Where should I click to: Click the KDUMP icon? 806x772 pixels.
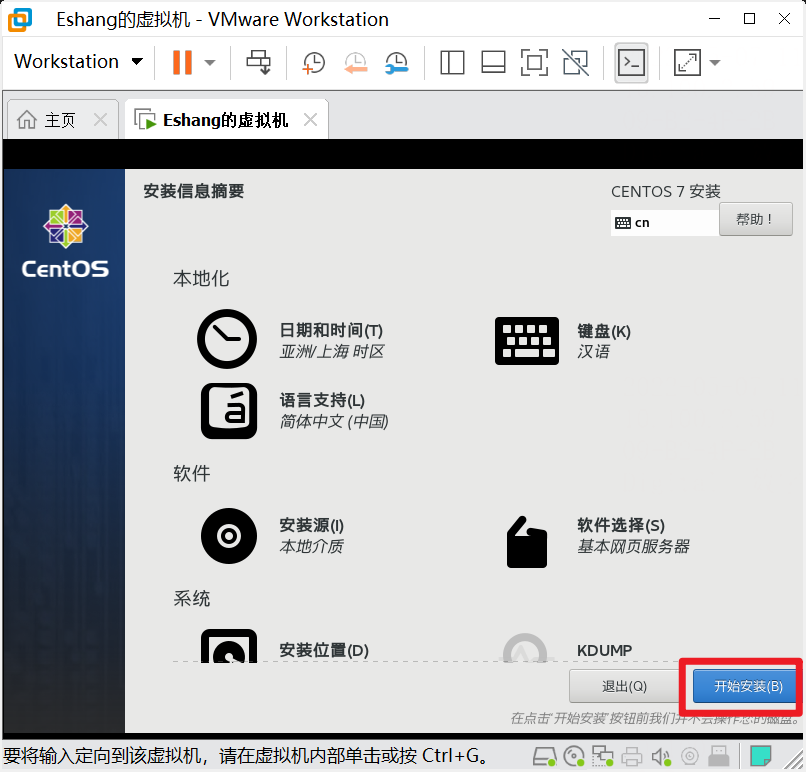coord(525,648)
